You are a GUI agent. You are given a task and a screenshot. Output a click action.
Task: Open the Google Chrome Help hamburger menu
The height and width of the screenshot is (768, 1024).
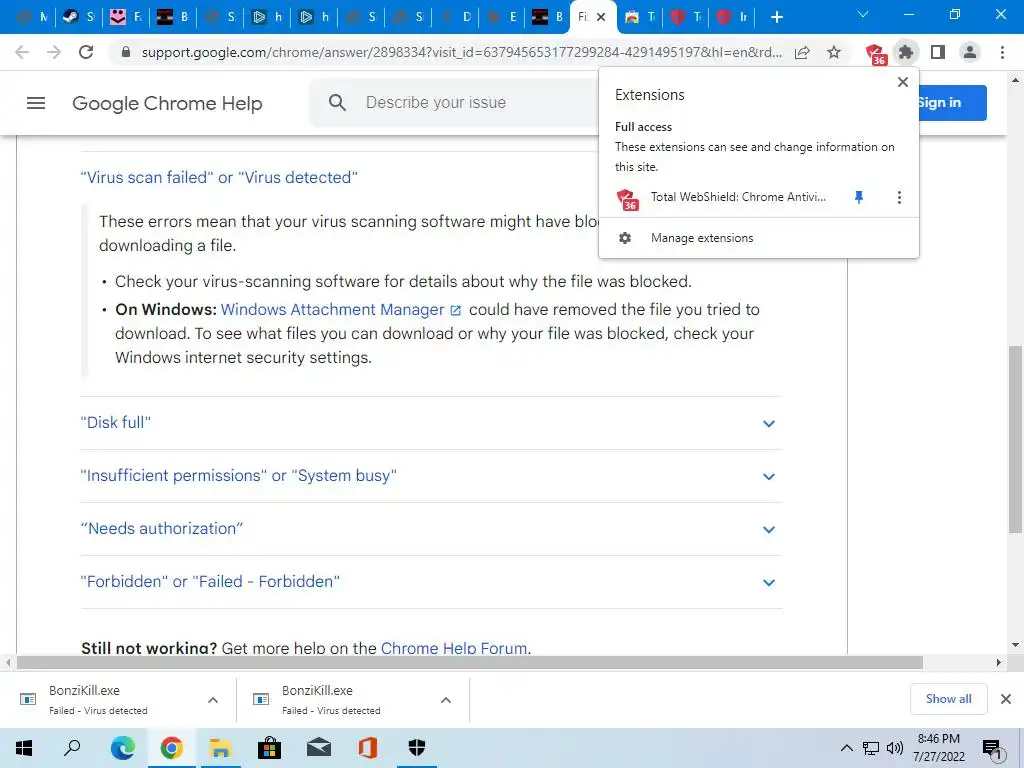36,103
